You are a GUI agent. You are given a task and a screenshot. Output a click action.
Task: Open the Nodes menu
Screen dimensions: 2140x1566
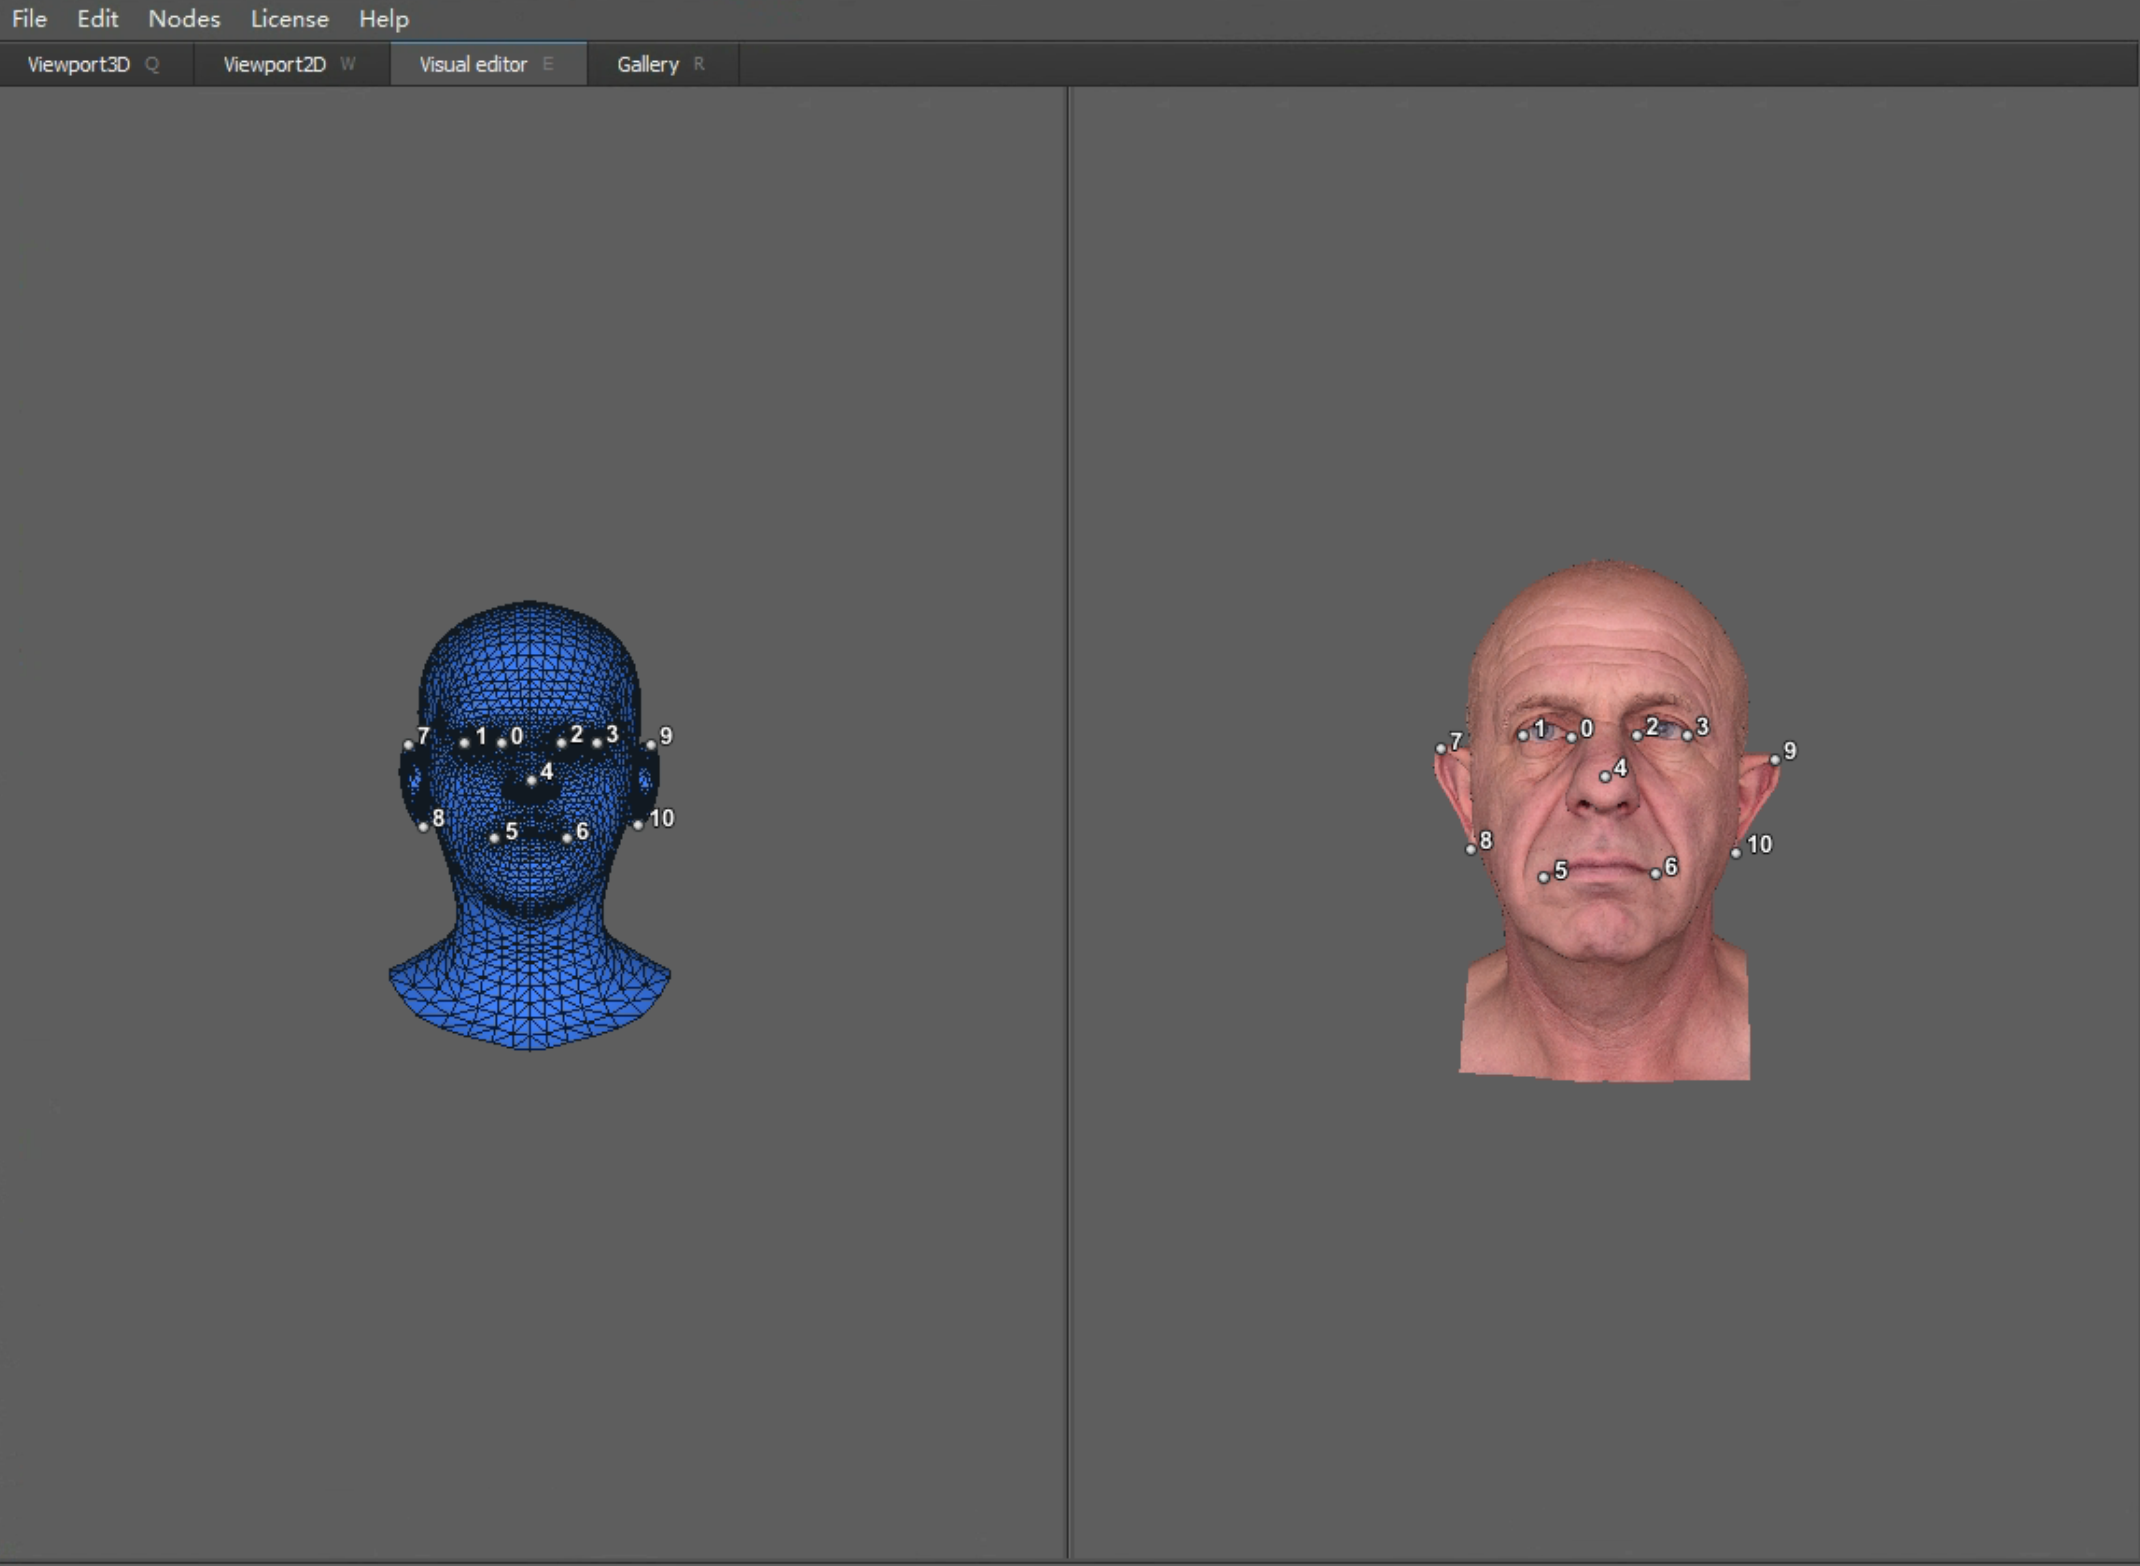[x=184, y=19]
